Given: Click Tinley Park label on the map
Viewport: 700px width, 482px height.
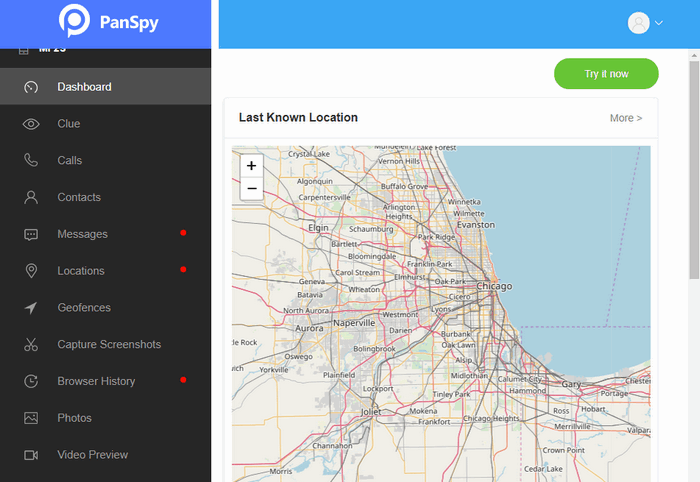Looking at the screenshot, I should [x=451, y=395].
